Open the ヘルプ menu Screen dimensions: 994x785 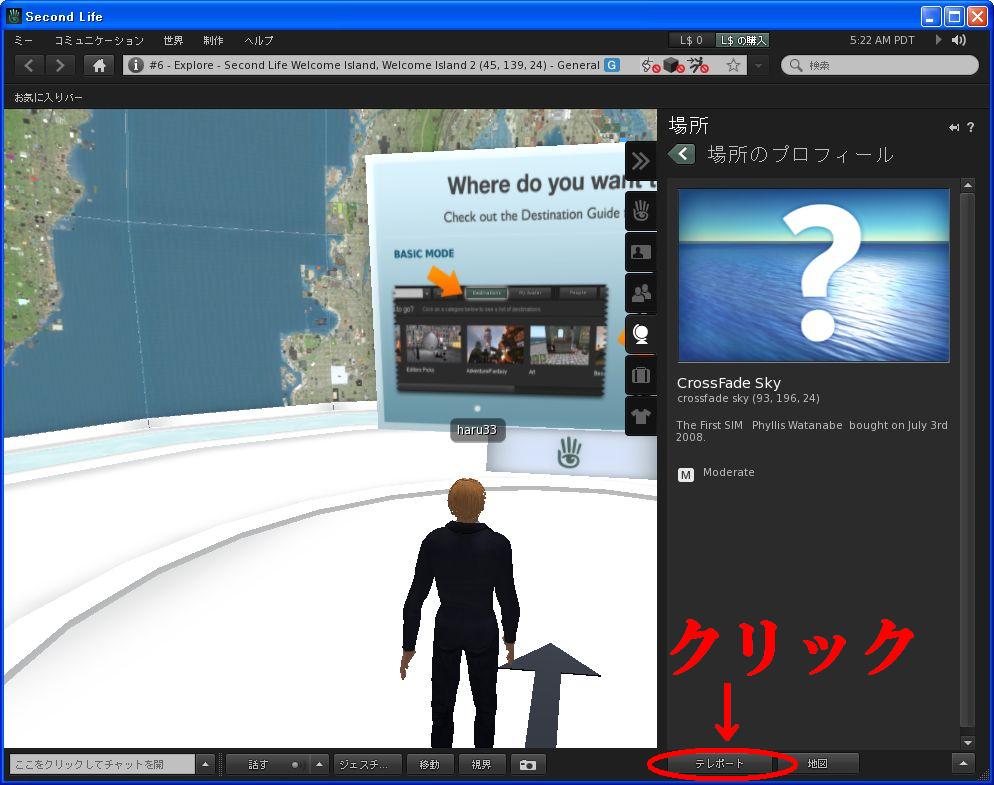(259, 41)
